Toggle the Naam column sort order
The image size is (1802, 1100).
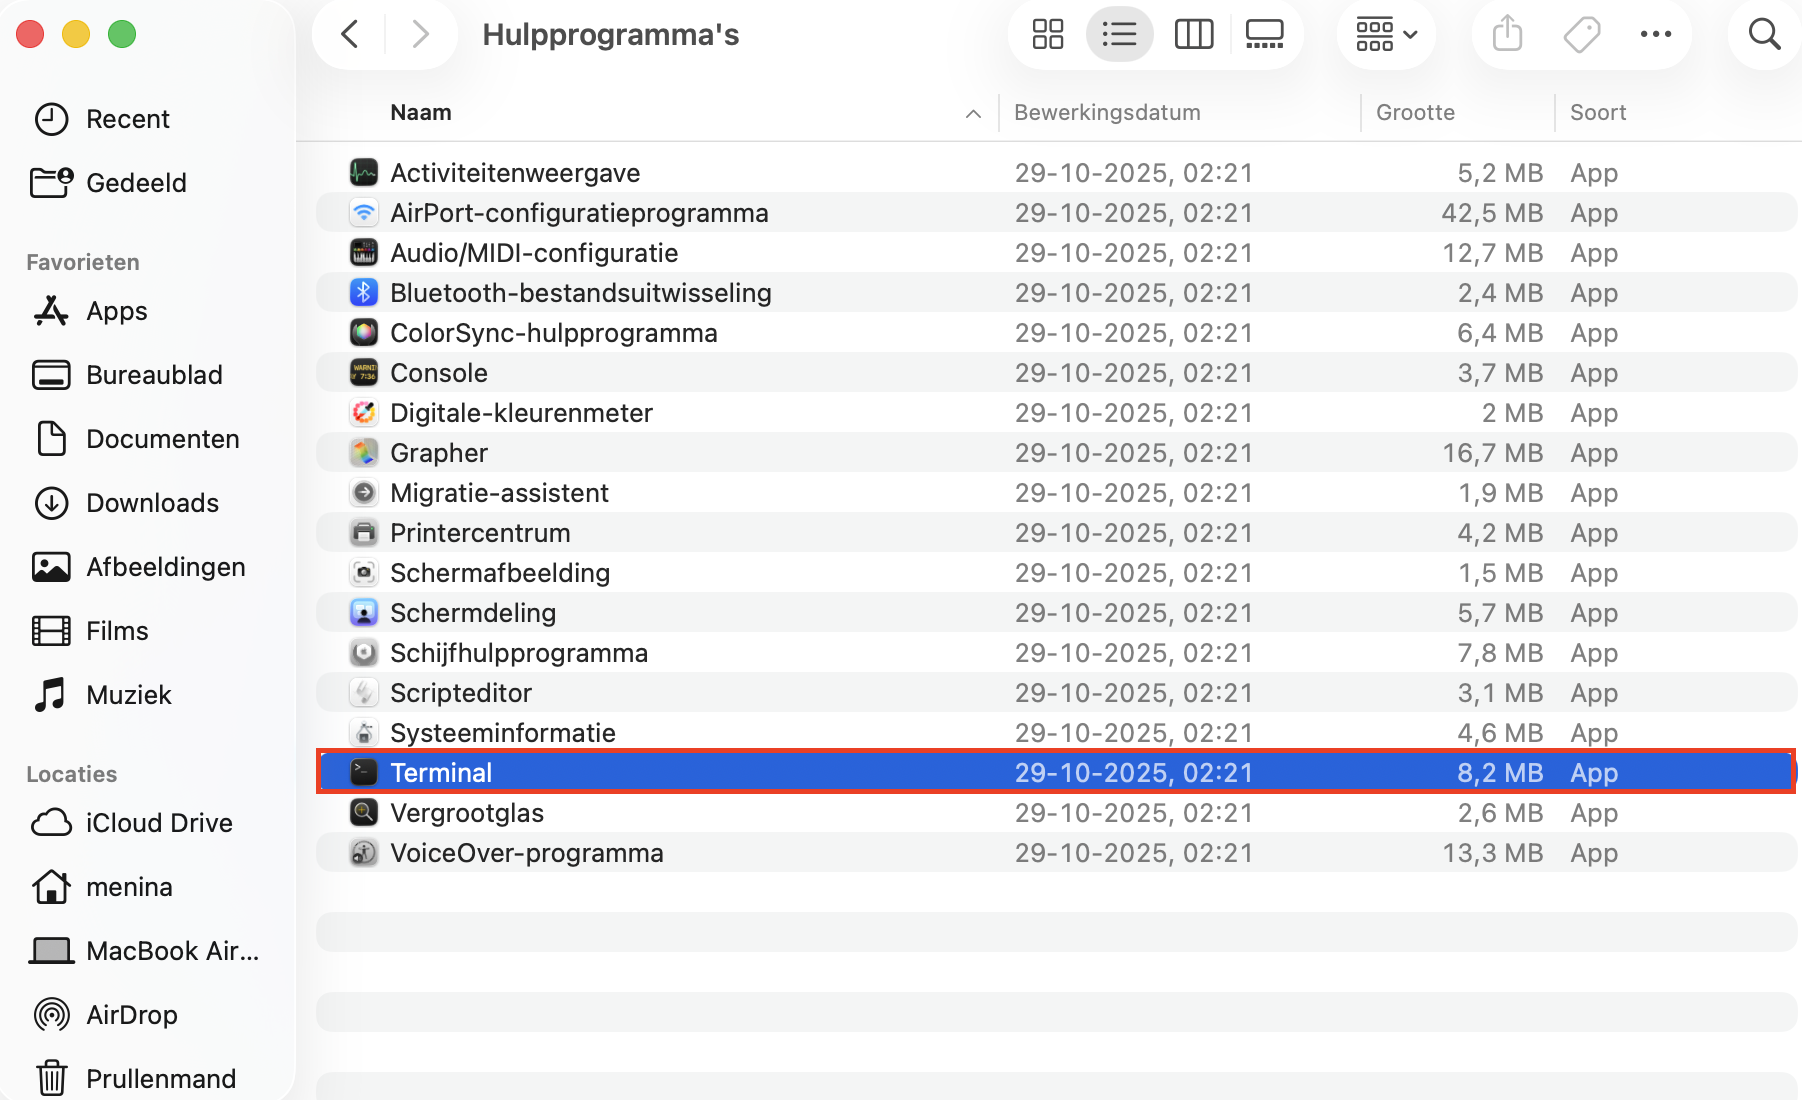[x=421, y=112]
